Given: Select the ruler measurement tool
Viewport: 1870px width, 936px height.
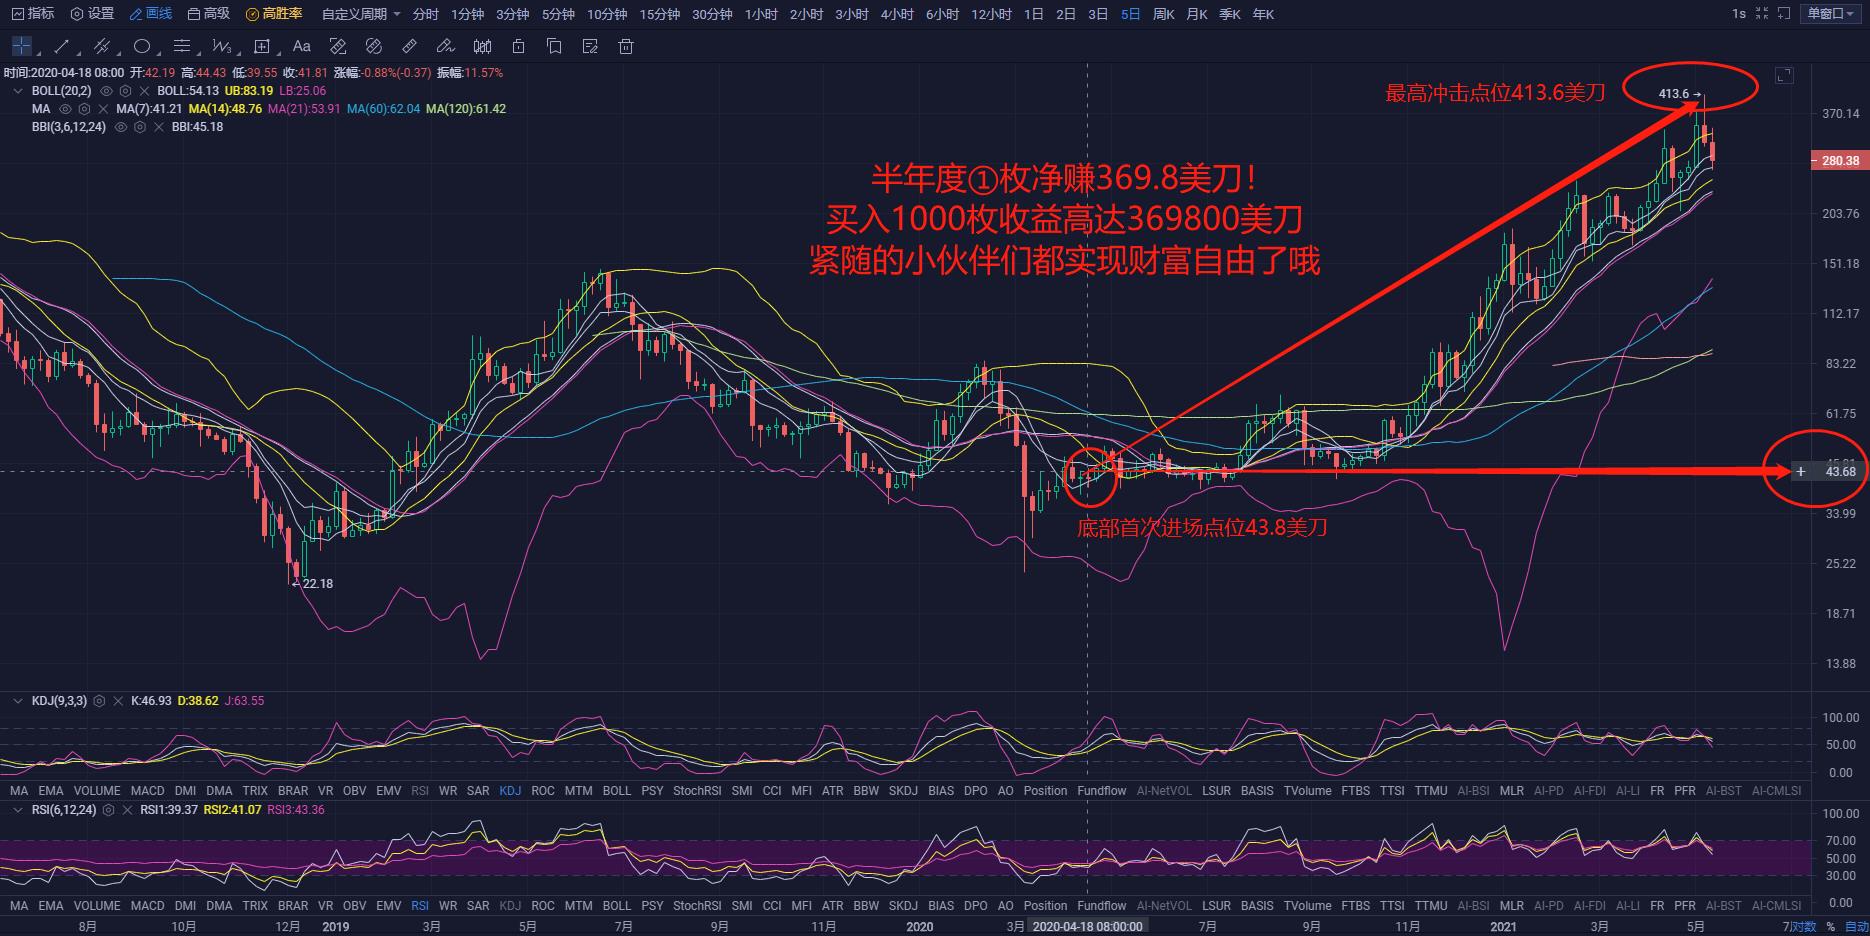Looking at the screenshot, I should tap(410, 46).
